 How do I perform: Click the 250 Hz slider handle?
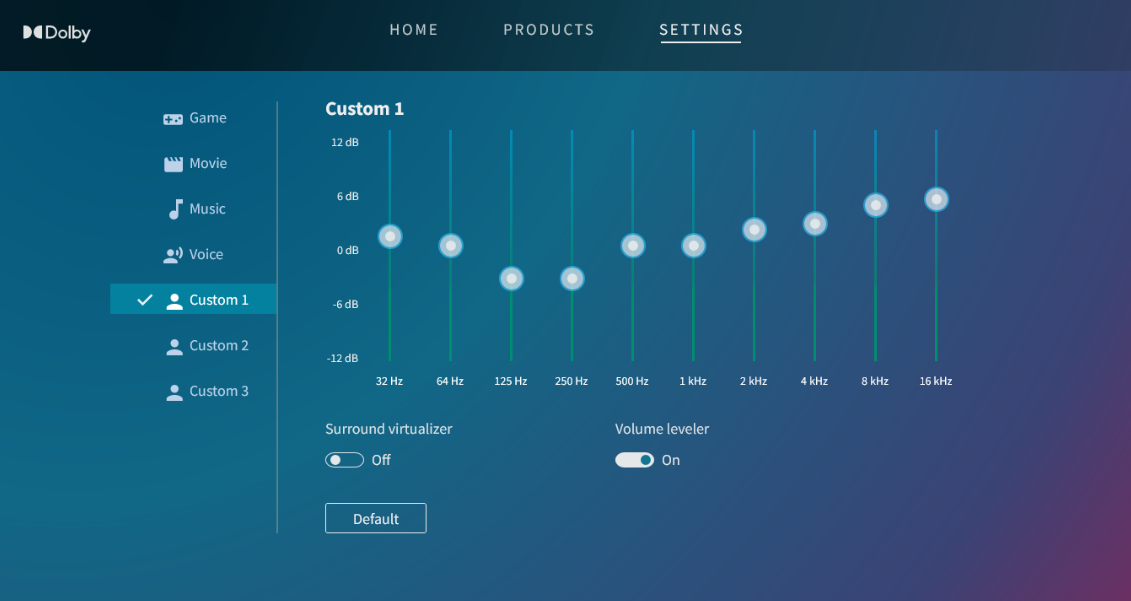point(572,278)
